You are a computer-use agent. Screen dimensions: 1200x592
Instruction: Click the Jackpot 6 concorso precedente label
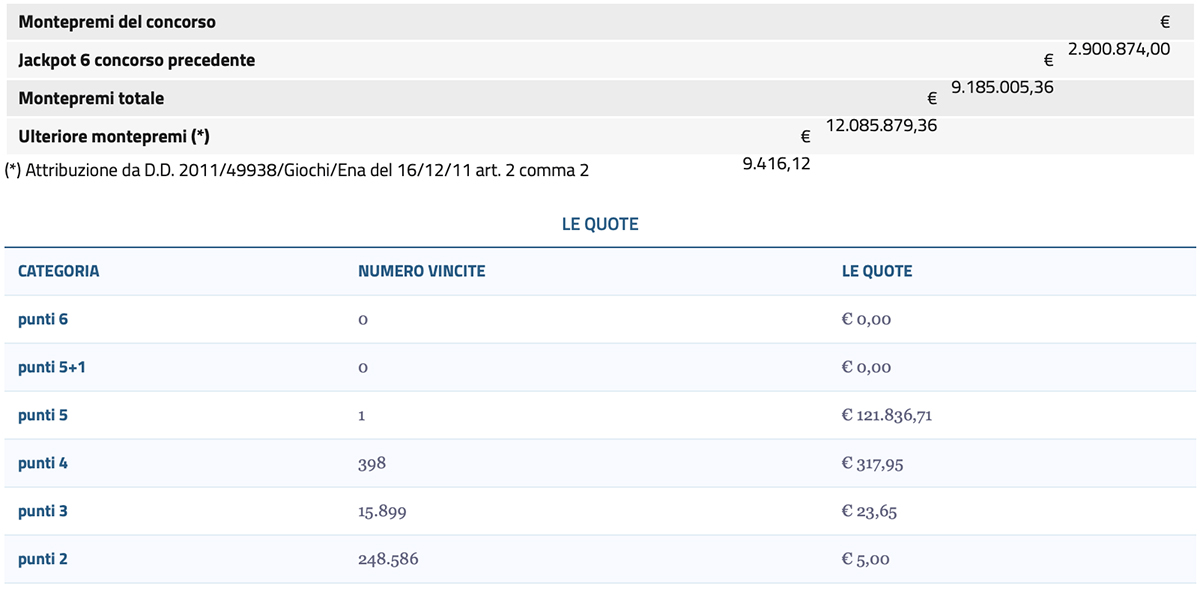pos(136,60)
